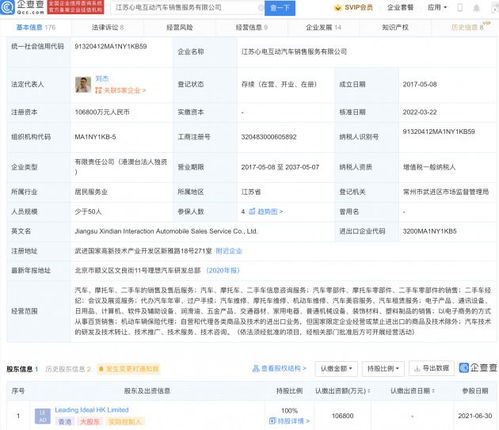Click the registered capital 106800万元人民币
The height and width of the screenshot is (430, 499).
tap(102, 112)
